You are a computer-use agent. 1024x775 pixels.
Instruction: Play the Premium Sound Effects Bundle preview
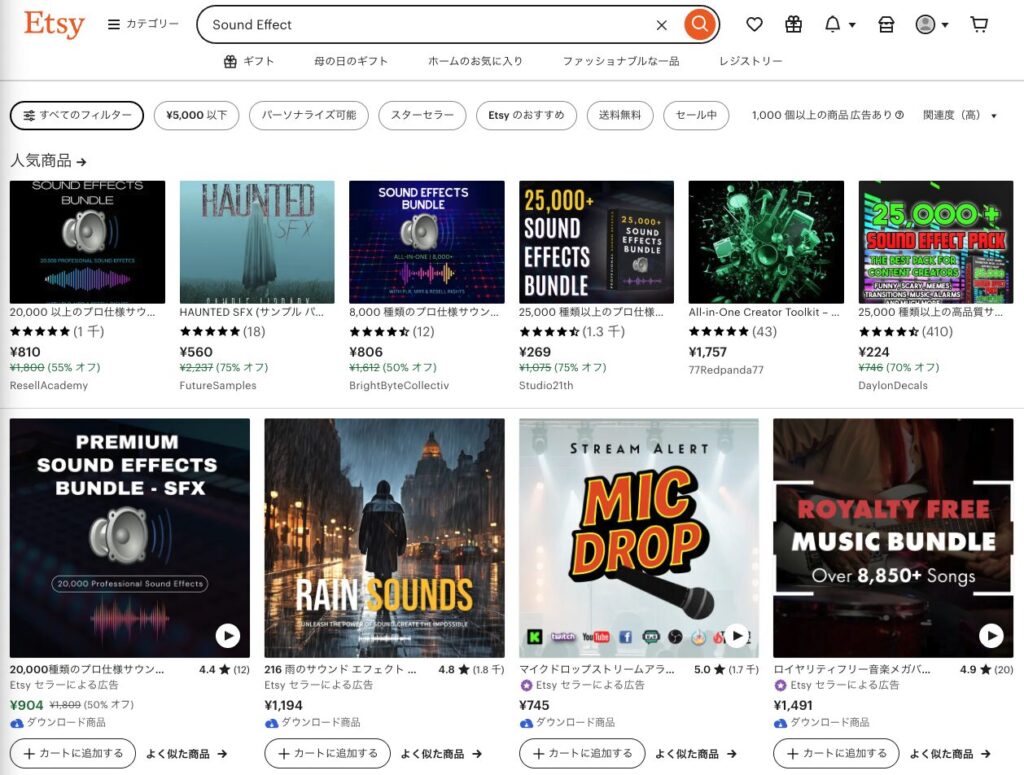tap(228, 635)
